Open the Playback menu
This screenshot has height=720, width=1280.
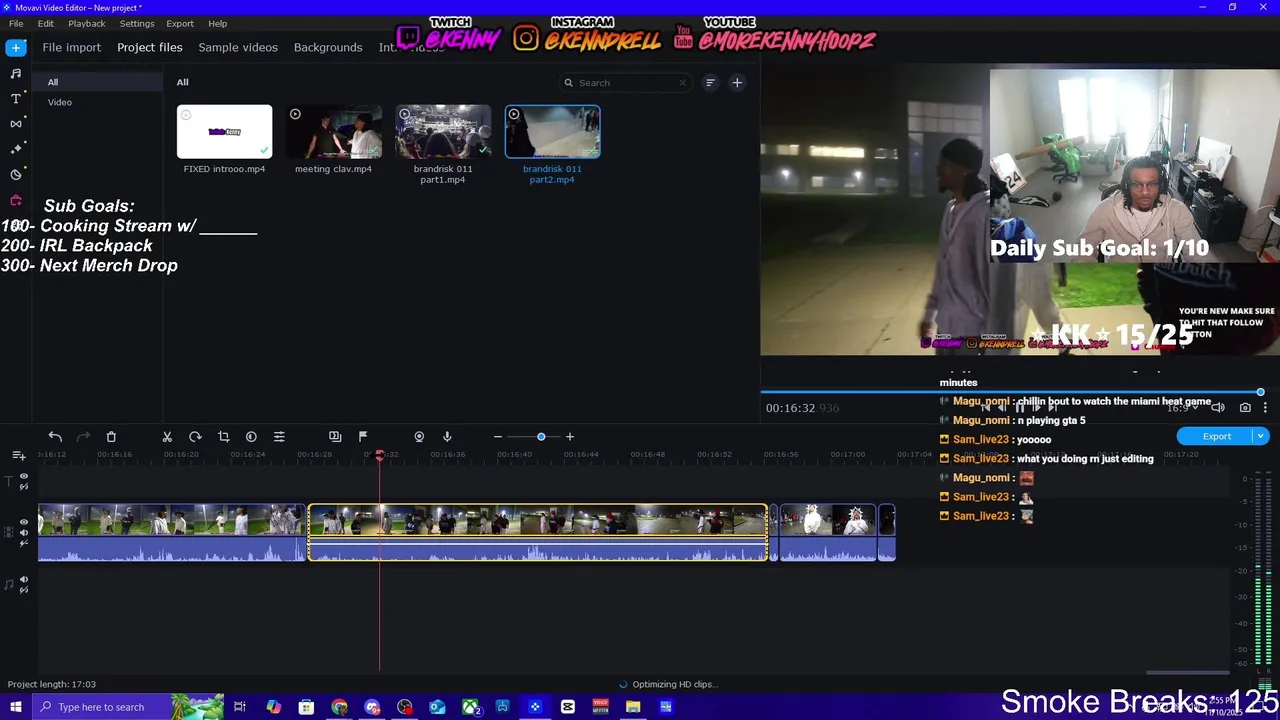87,23
